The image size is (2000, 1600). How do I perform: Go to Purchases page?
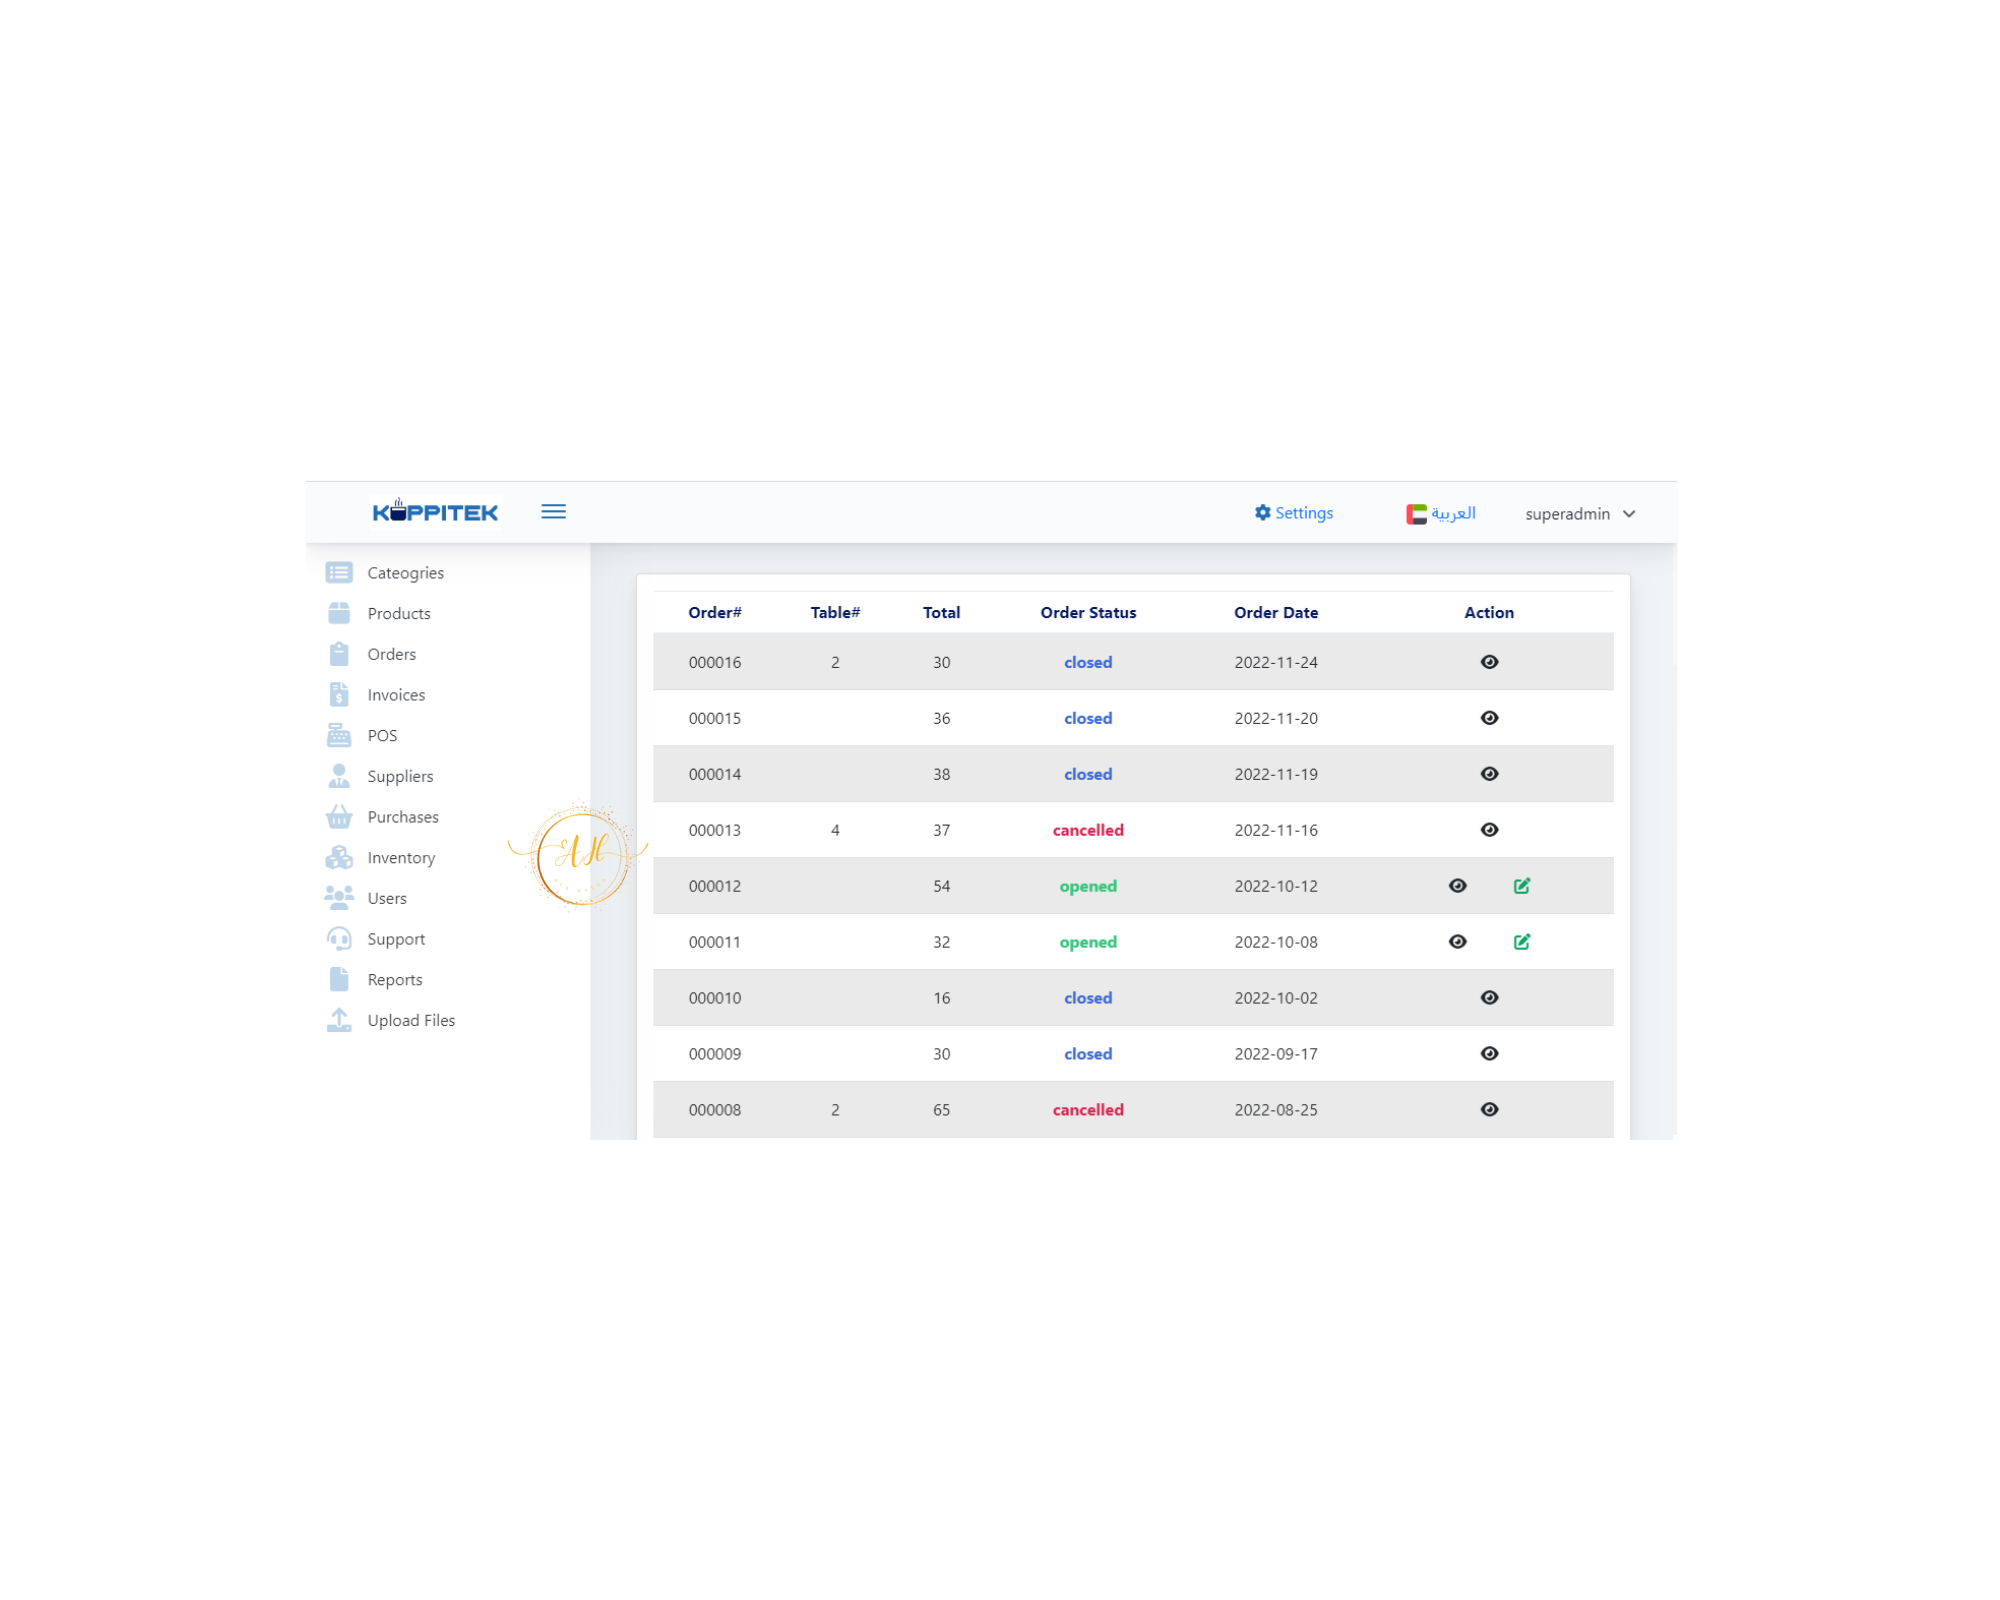[403, 817]
